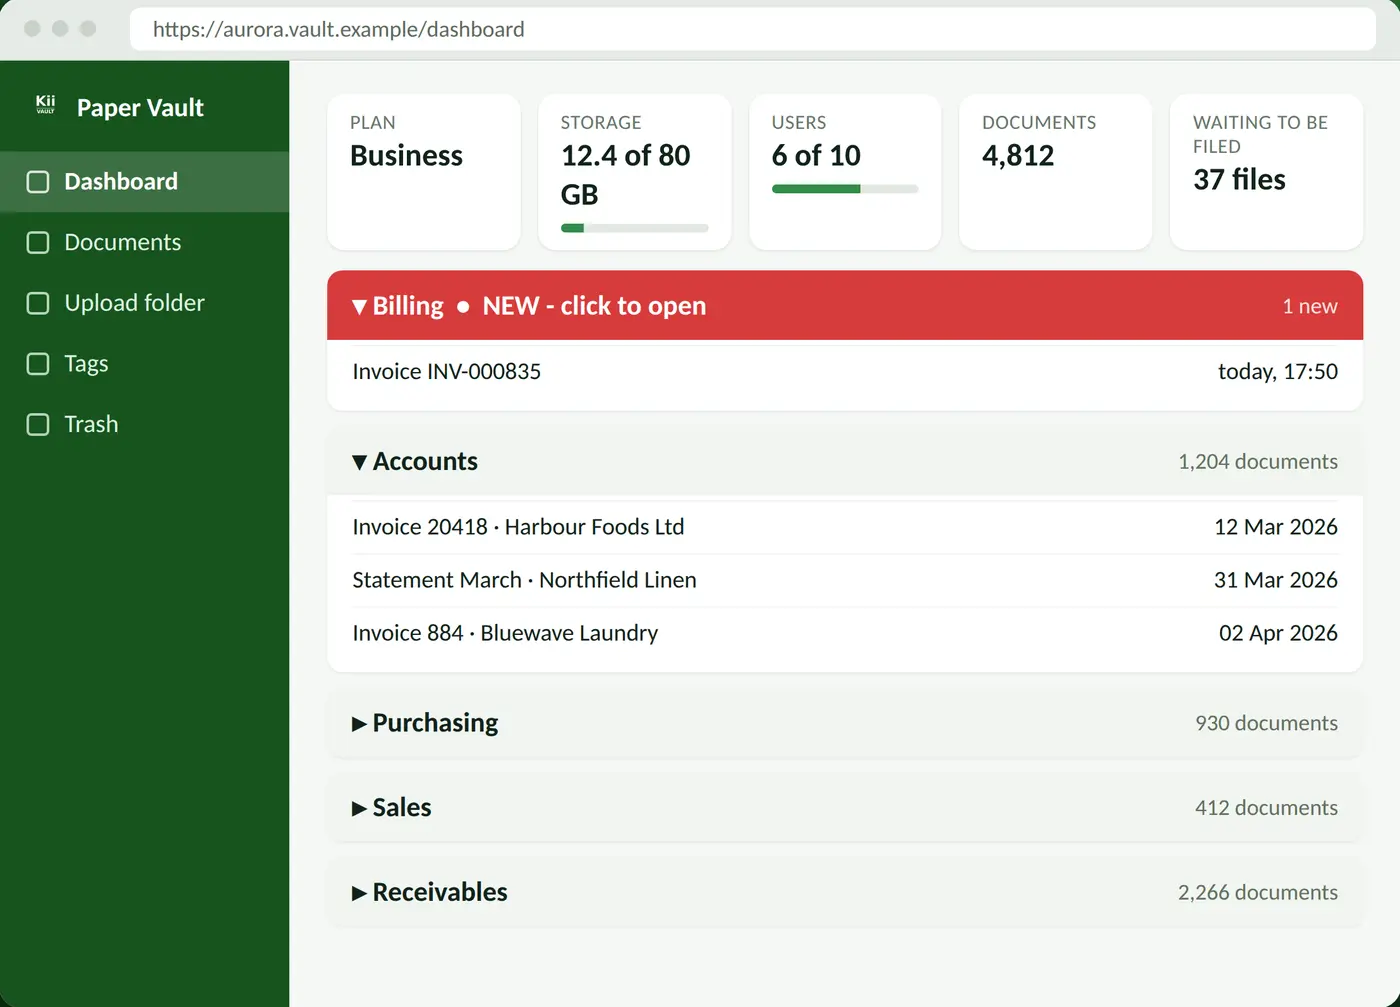Click the Dashboard sidebar icon

tap(38, 182)
